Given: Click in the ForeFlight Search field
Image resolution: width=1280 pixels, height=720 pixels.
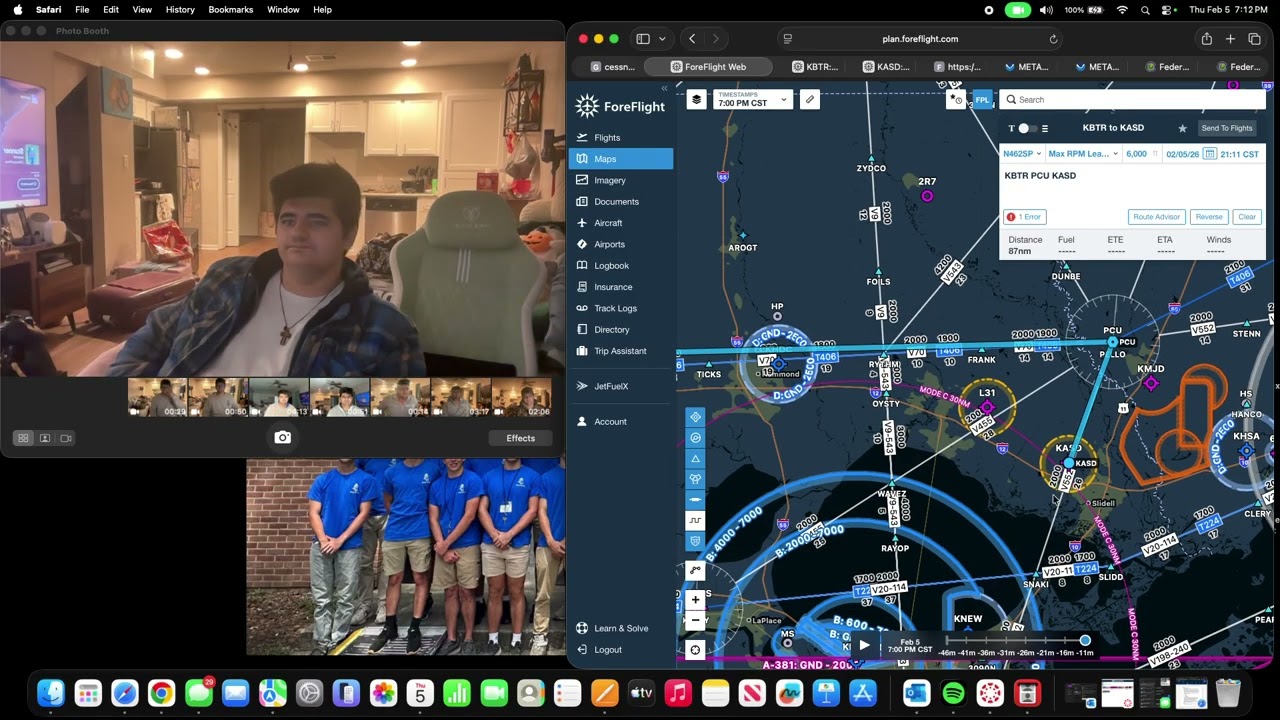Looking at the screenshot, I should tap(1133, 99).
